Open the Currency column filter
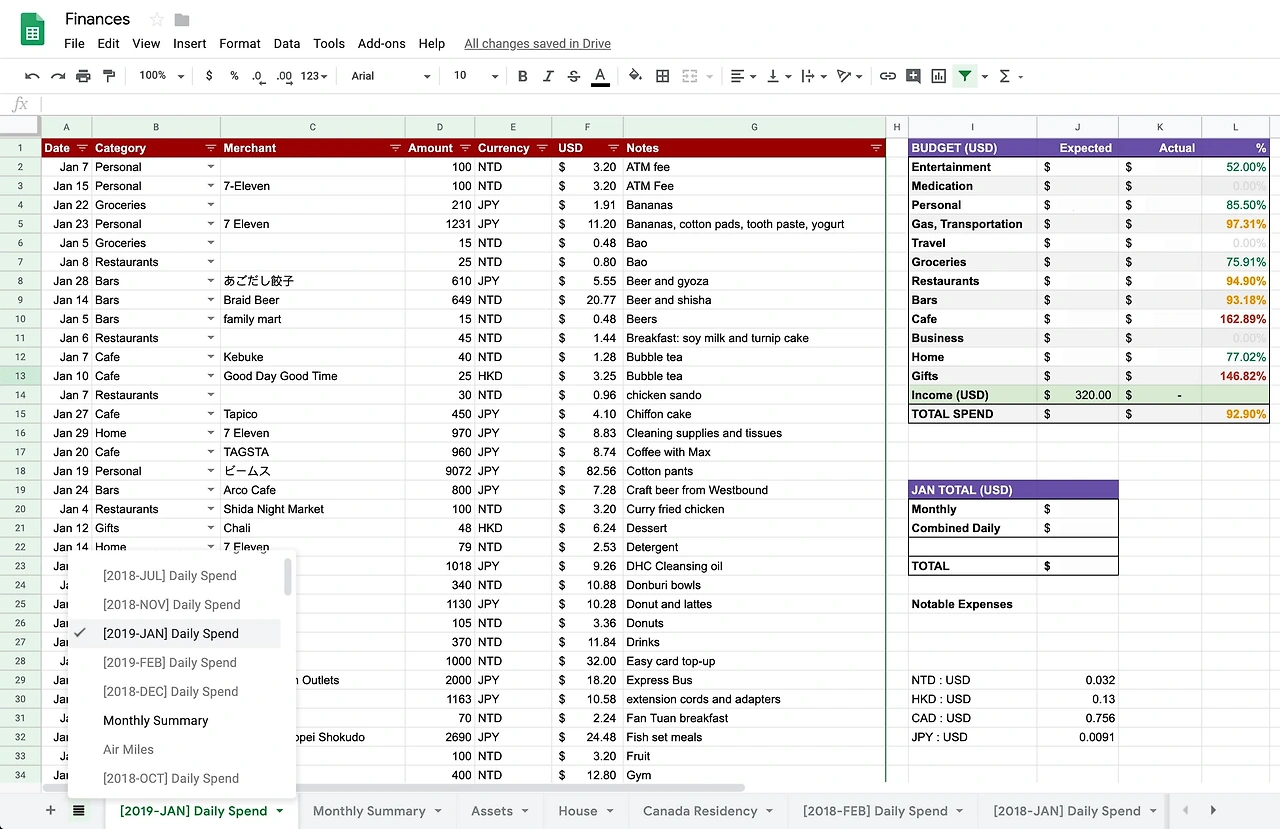 point(541,148)
